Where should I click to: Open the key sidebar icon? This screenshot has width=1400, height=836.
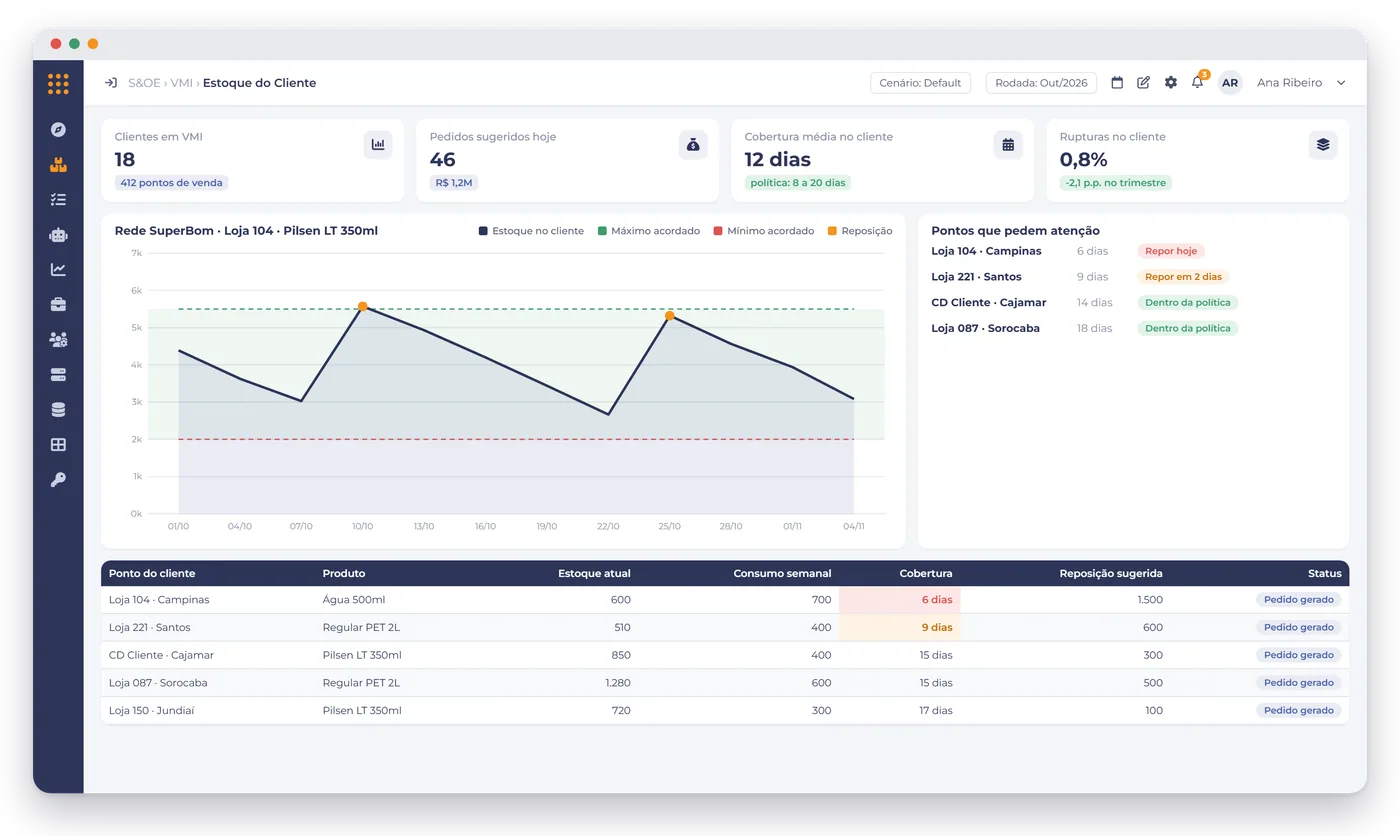click(58, 479)
